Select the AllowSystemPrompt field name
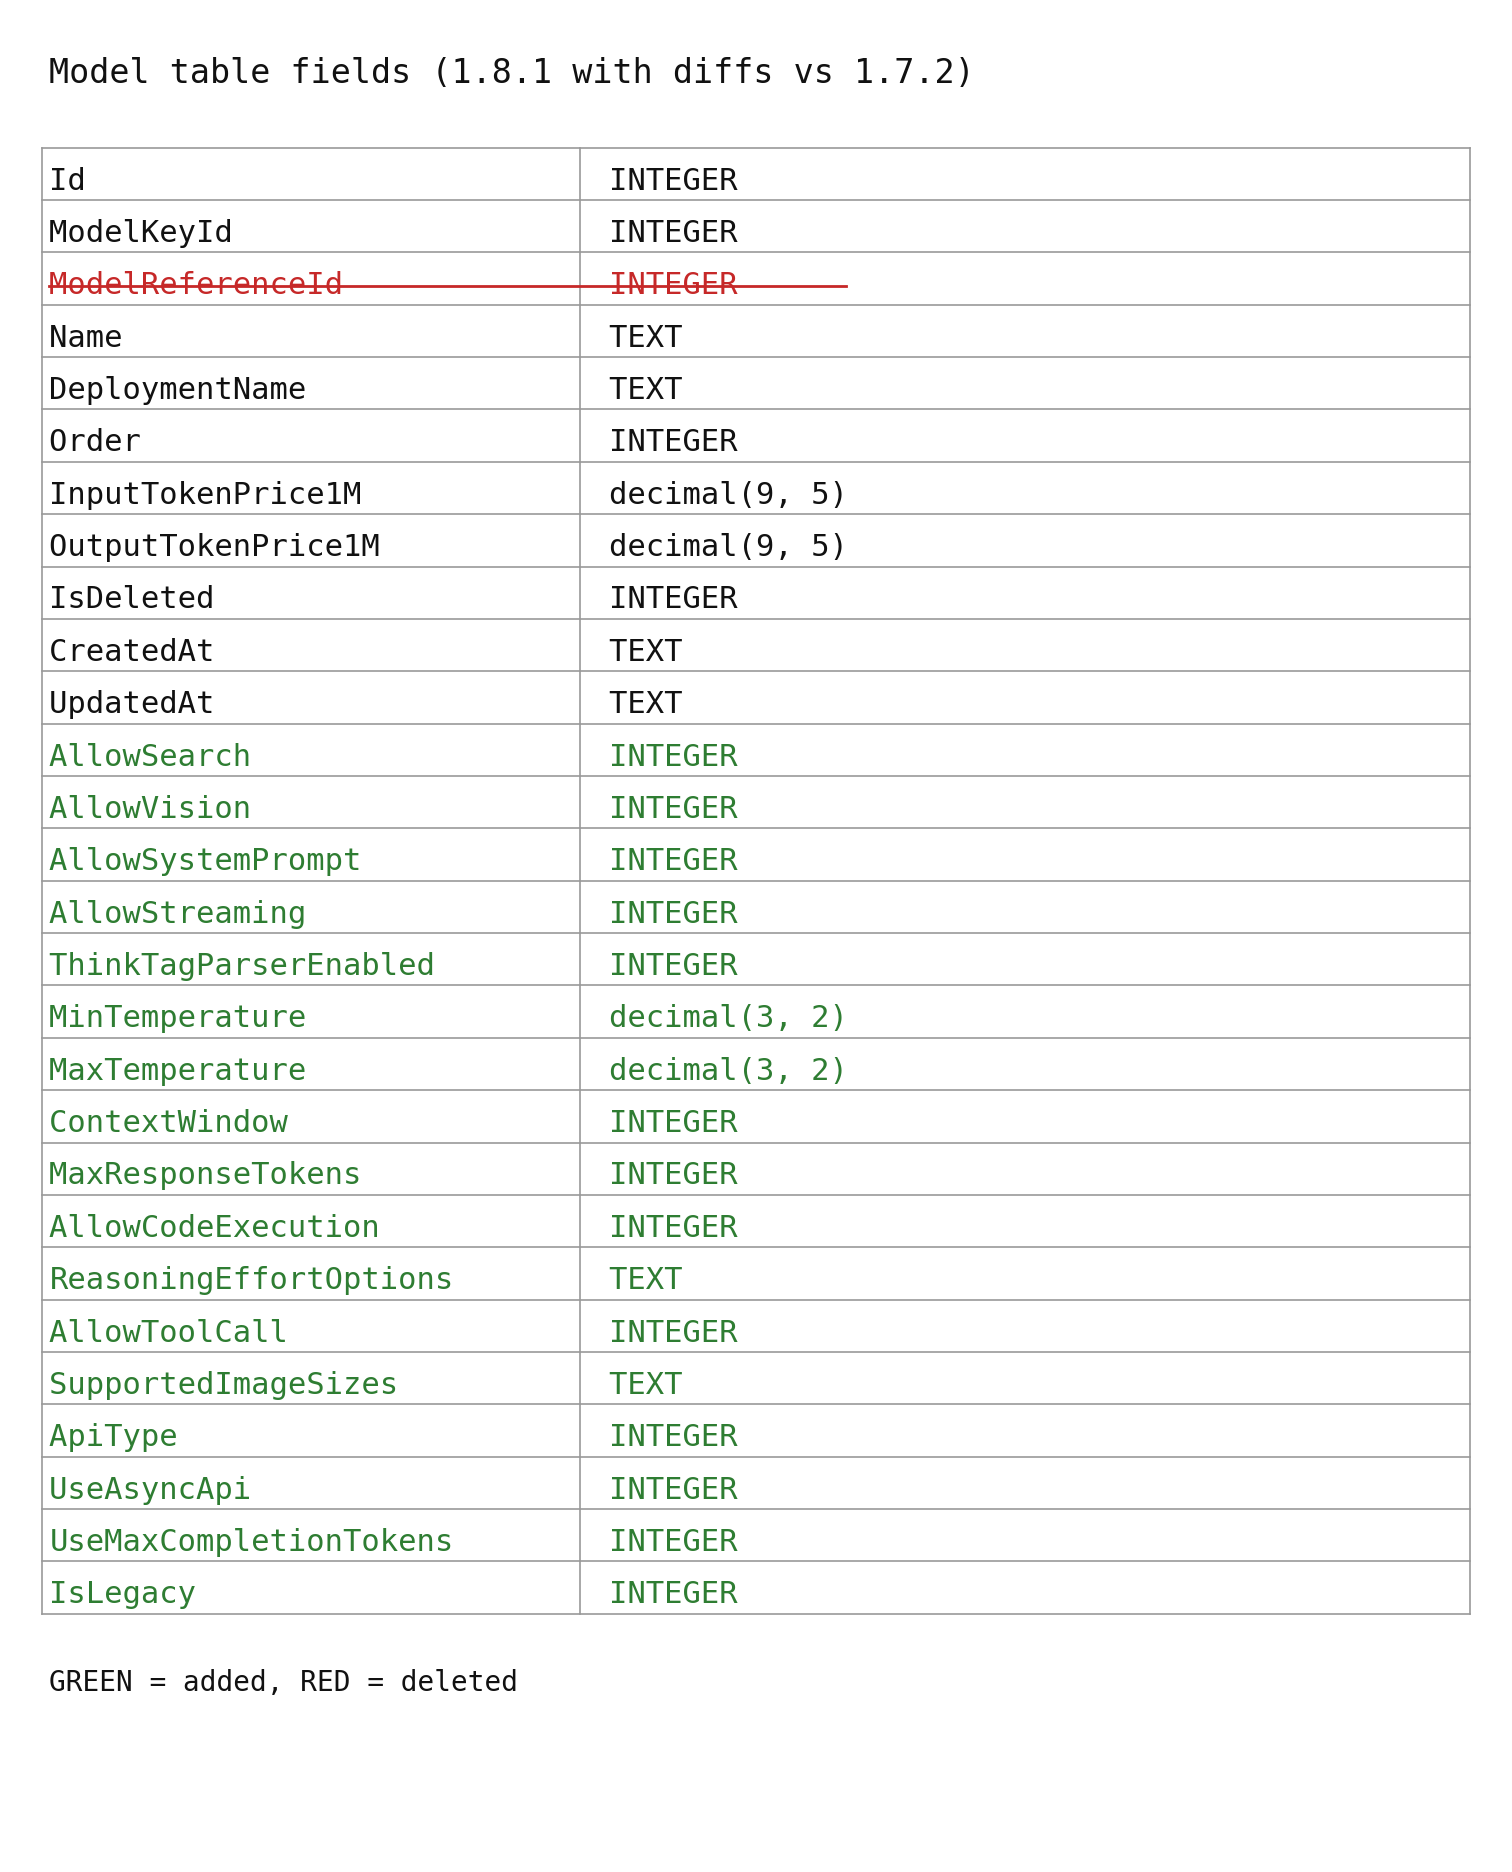Viewport: 1512px width, 1872px height. tap(205, 860)
